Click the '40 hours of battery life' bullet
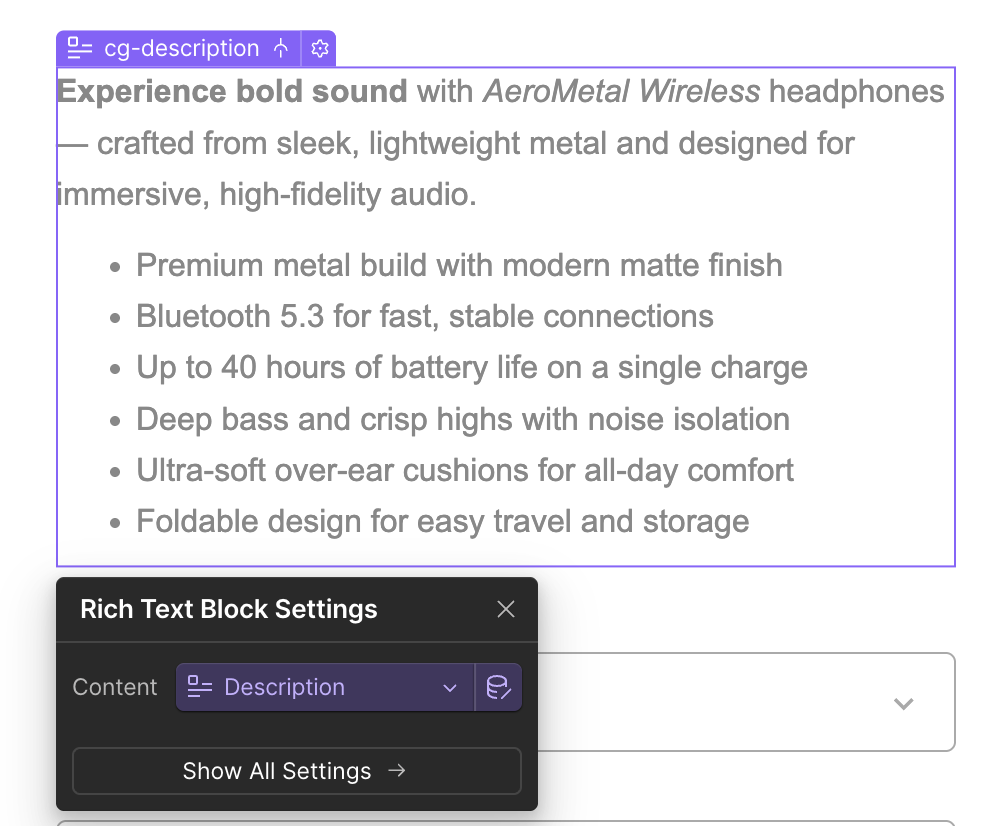 click(x=472, y=368)
